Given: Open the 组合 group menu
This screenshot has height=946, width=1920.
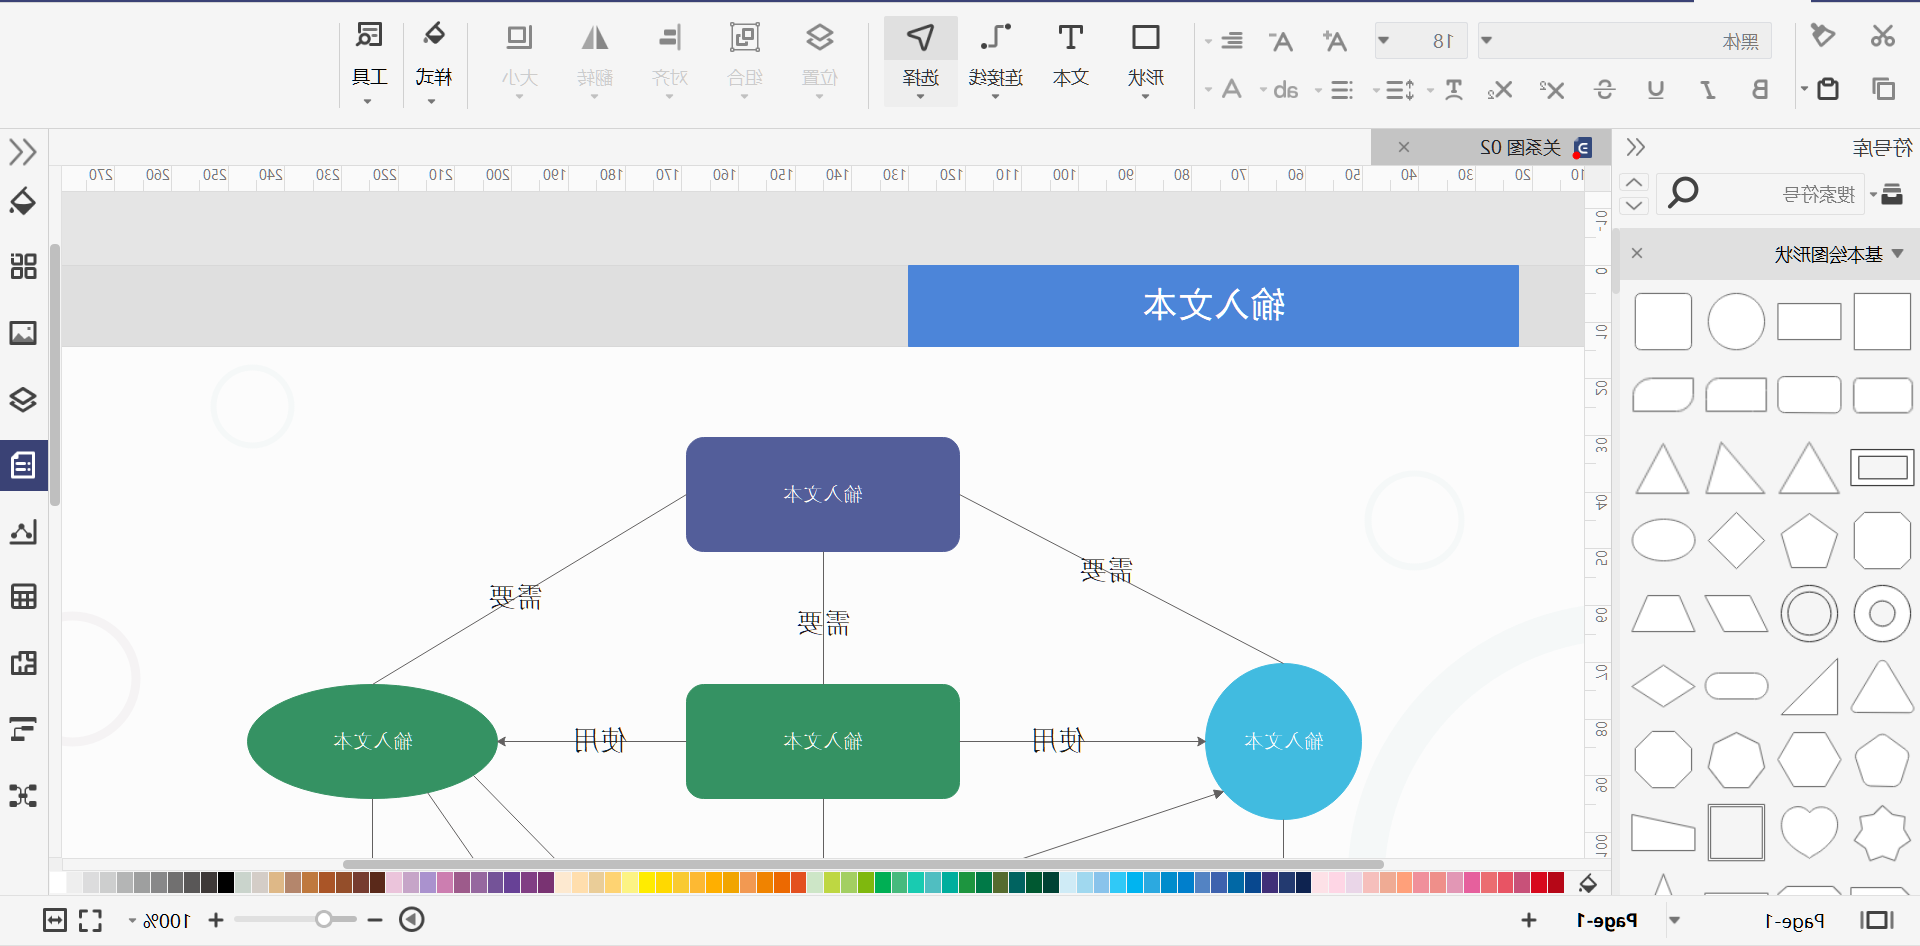Looking at the screenshot, I should (x=745, y=60).
